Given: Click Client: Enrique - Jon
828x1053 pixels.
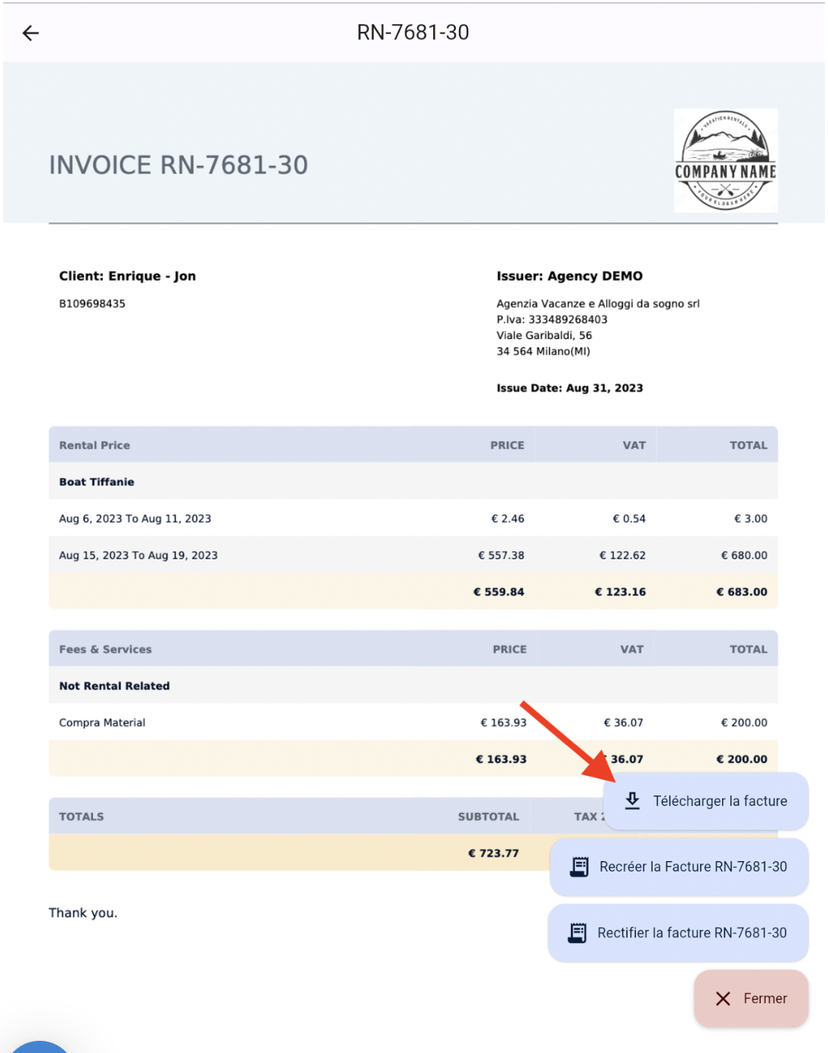Looking at the screenshot, I should 128,276.
